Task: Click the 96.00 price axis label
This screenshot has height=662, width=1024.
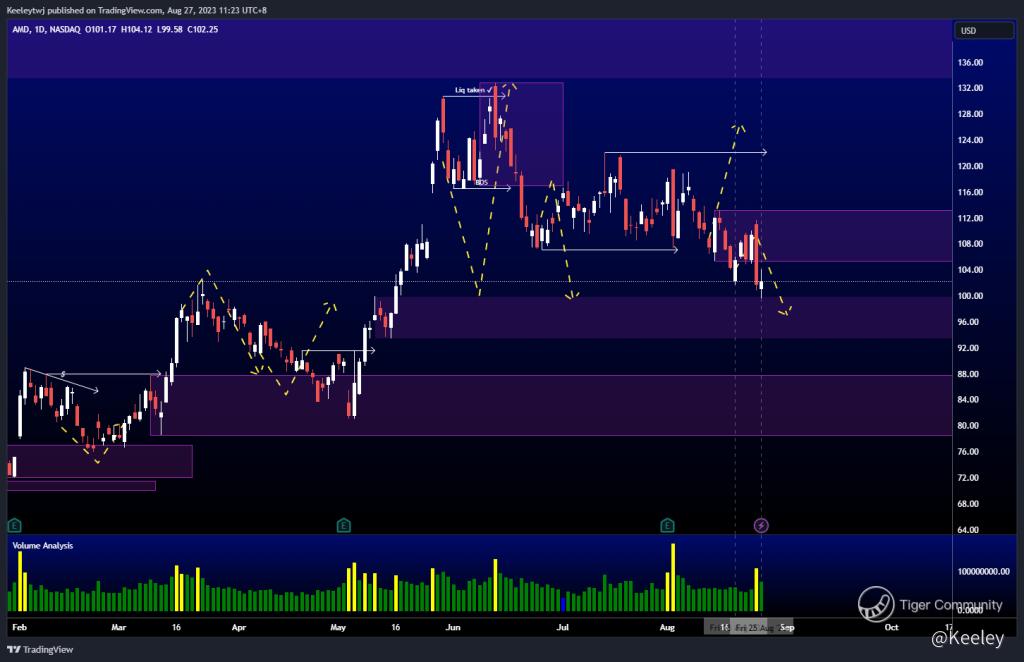Action: tap(968, 323)
